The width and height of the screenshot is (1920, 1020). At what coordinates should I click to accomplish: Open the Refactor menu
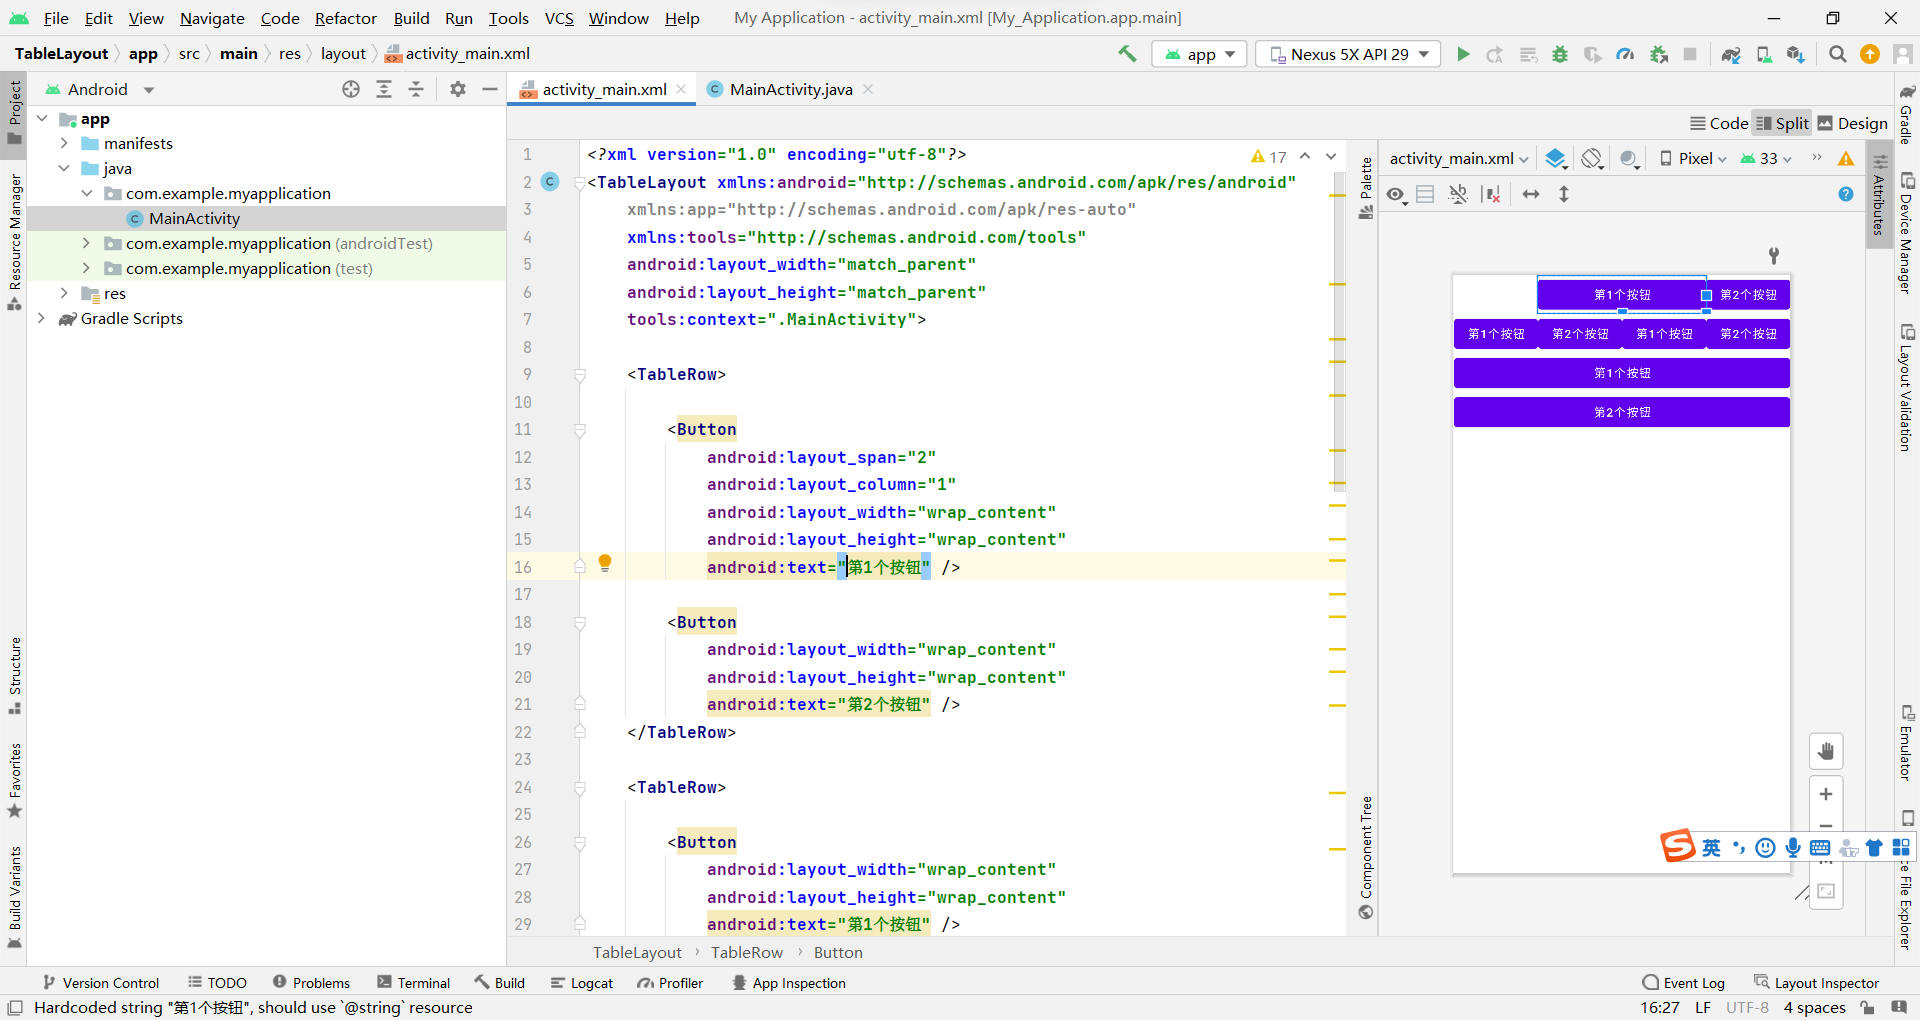(x=345, y=18)
